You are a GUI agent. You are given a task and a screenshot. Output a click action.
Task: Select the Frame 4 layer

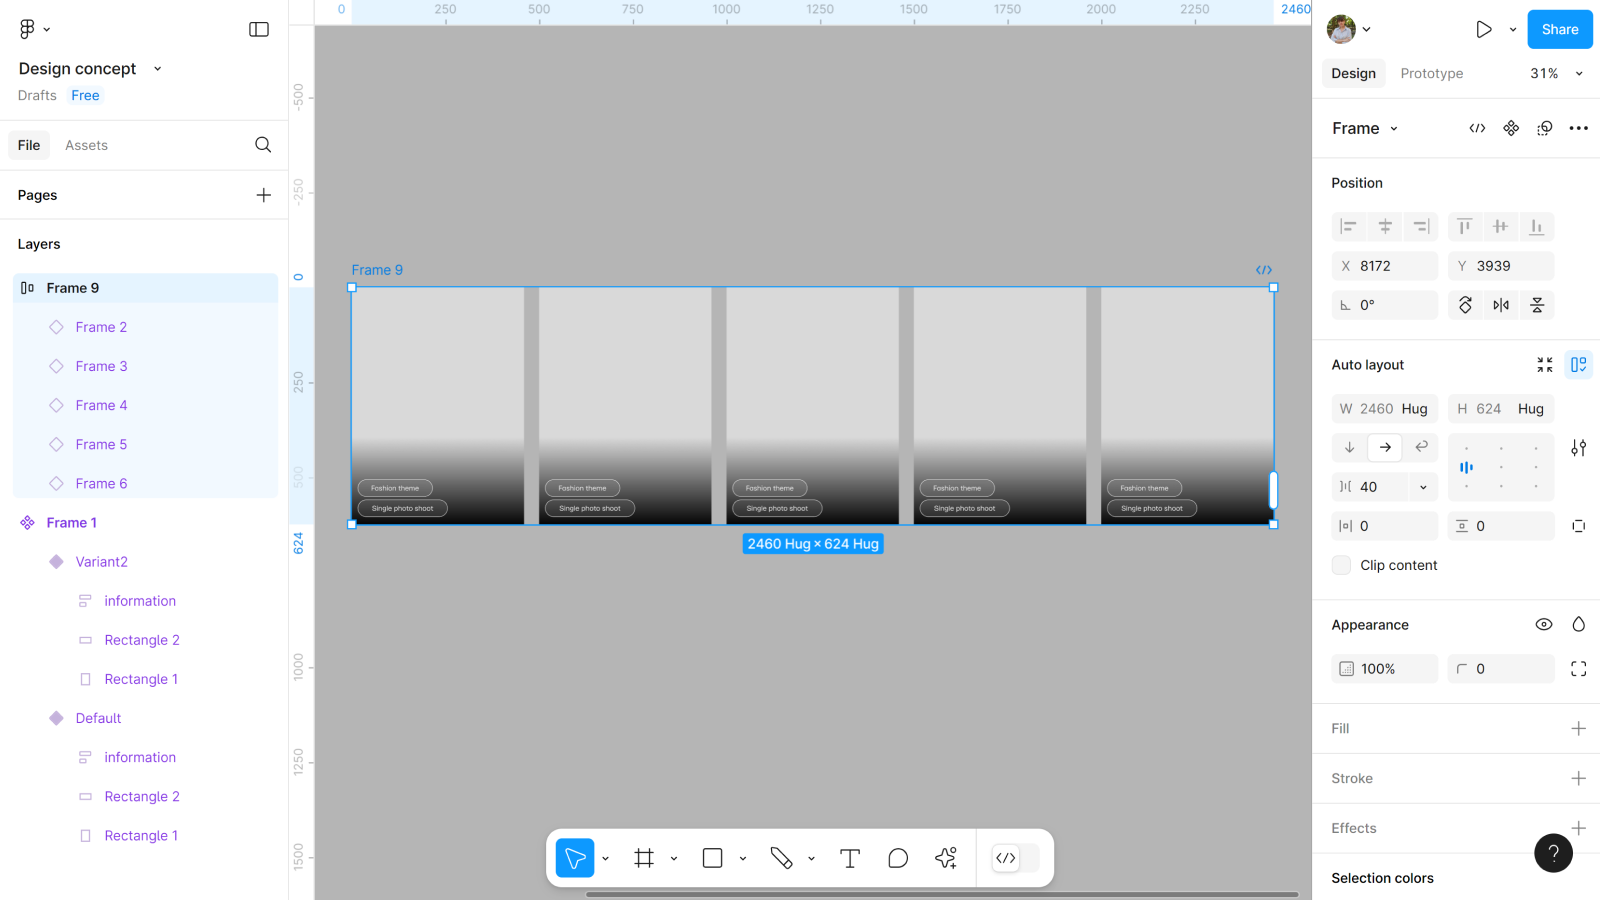(x=101, y=405)
